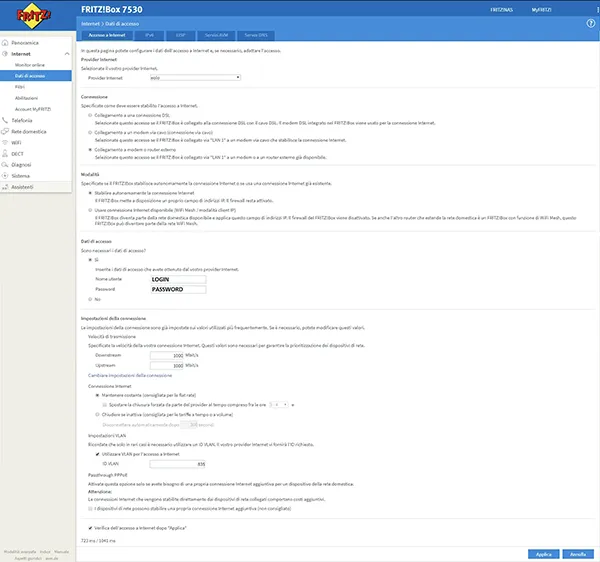
Task: Click the Telefonia phone icon
Action: click(6, 119)
